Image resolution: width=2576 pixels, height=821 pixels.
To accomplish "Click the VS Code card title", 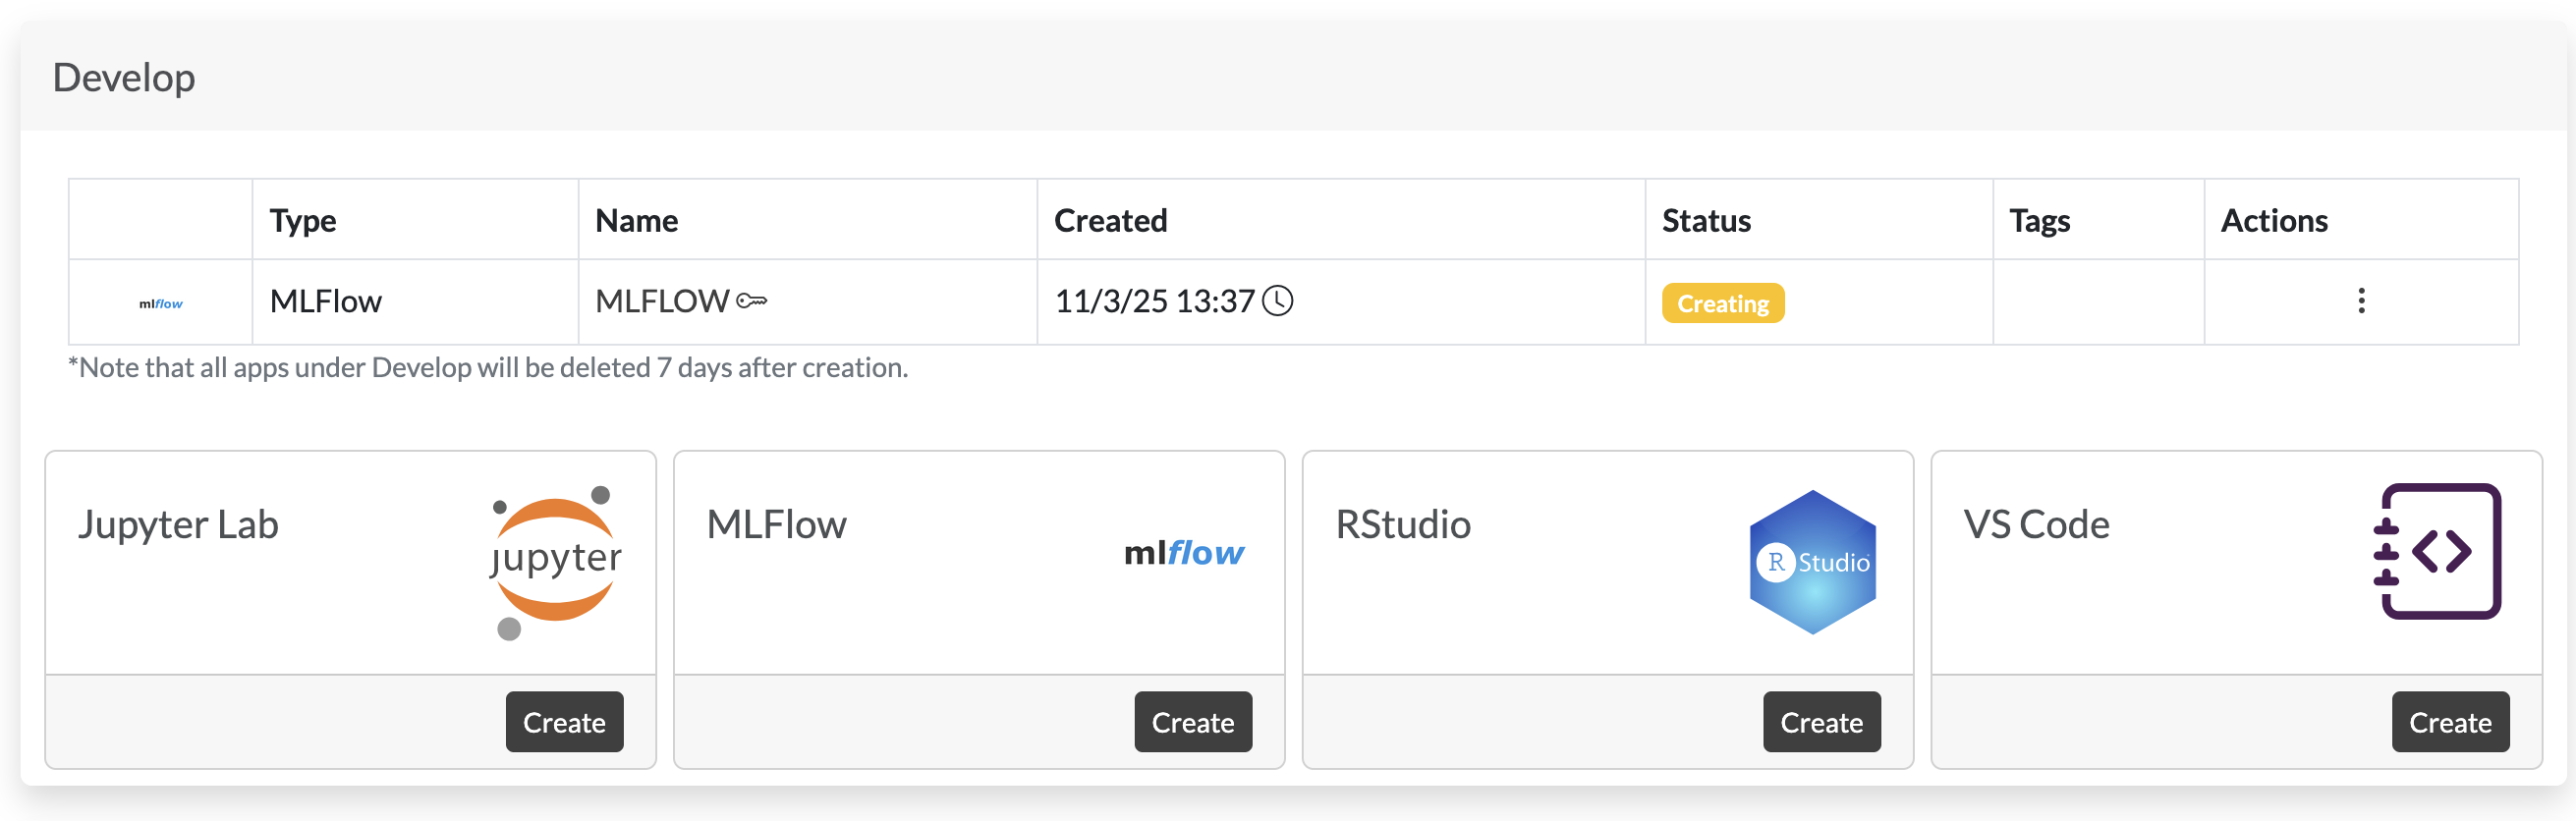I will pyautogui.click(x=2036, y=524).
